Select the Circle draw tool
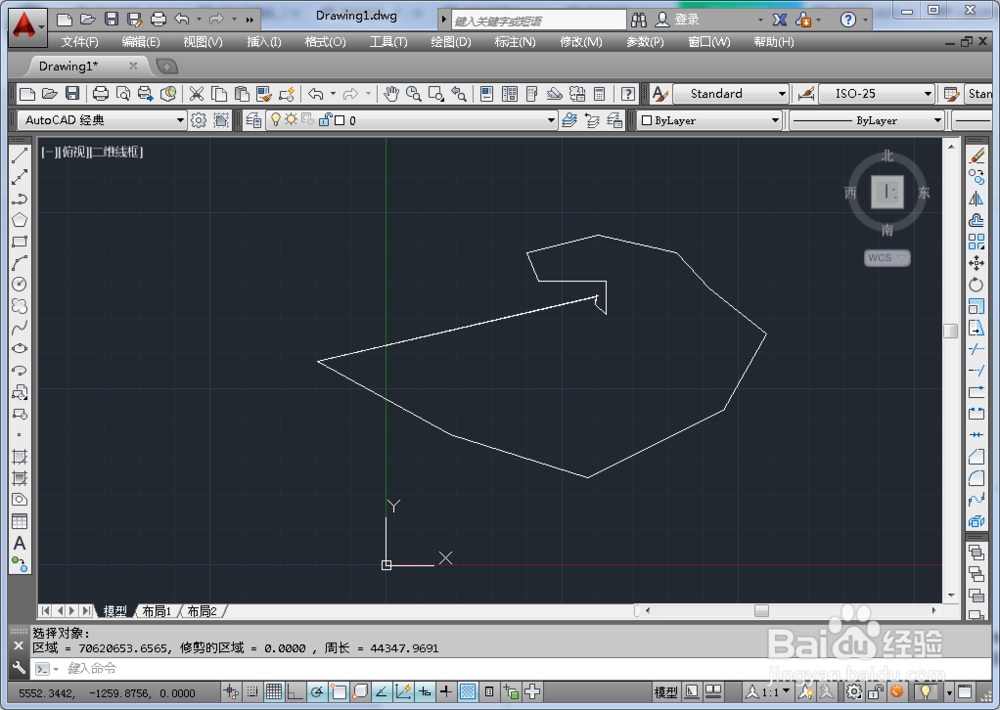The height and width of the screenshot is (710, 1000). [20, 285]
